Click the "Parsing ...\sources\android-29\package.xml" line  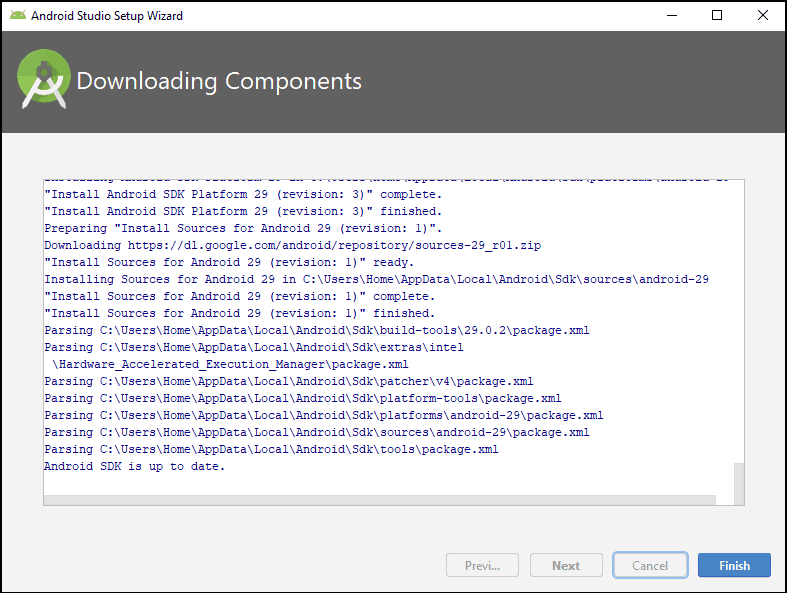[317, 433]
